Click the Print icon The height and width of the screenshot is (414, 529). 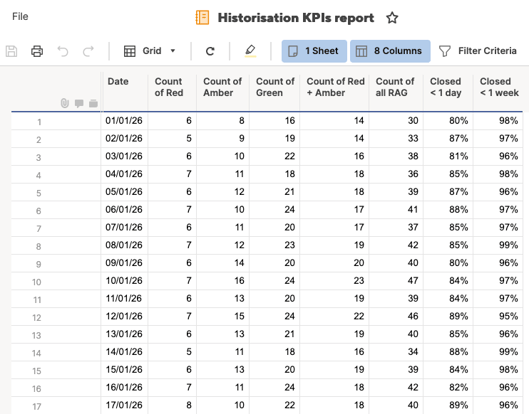click(37, 51)
